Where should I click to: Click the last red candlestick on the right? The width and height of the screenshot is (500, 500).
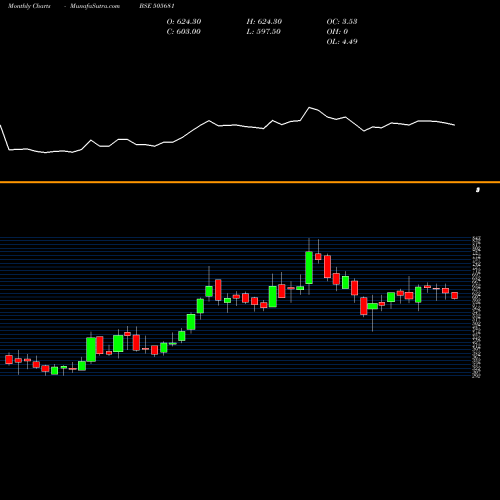tap(455, 295)
